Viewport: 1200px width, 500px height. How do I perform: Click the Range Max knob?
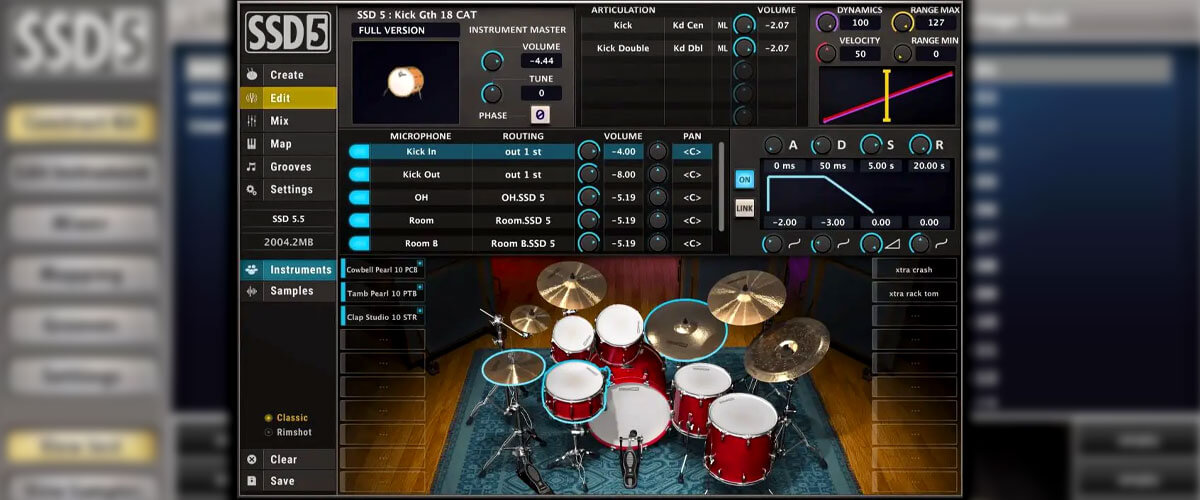point(902,22)
